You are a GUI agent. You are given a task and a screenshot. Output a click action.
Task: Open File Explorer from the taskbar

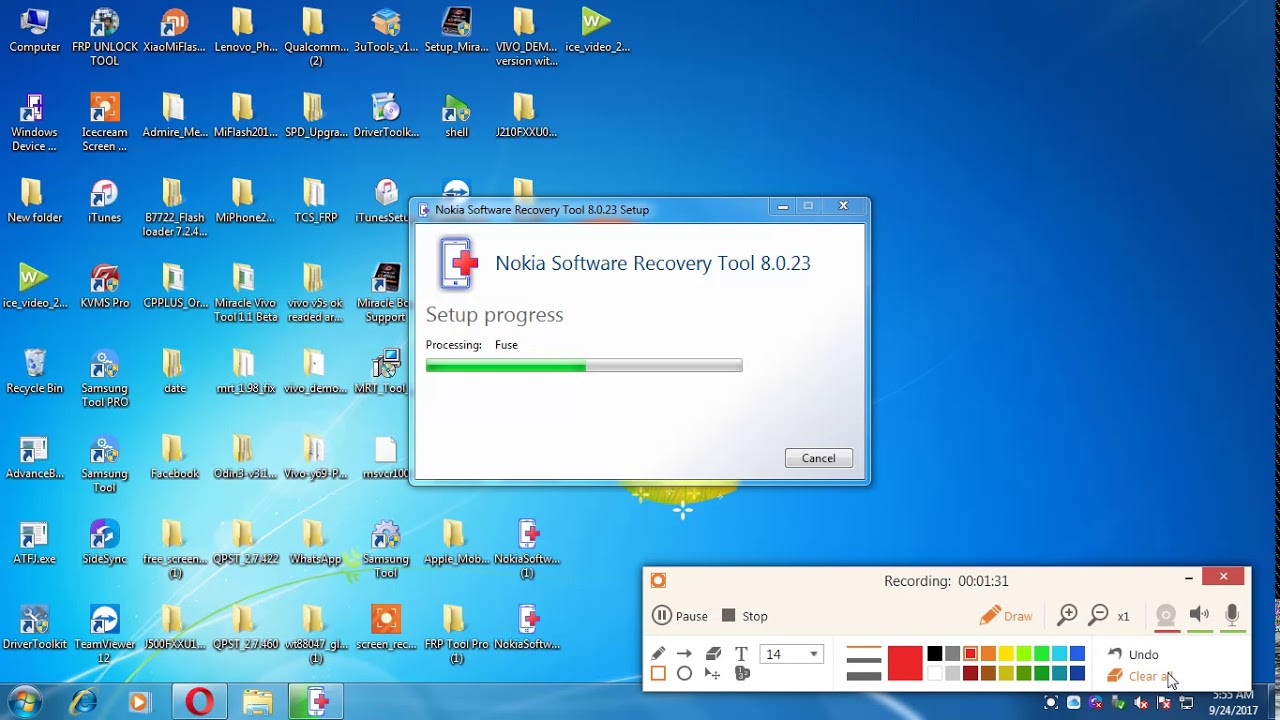[258, 703]
